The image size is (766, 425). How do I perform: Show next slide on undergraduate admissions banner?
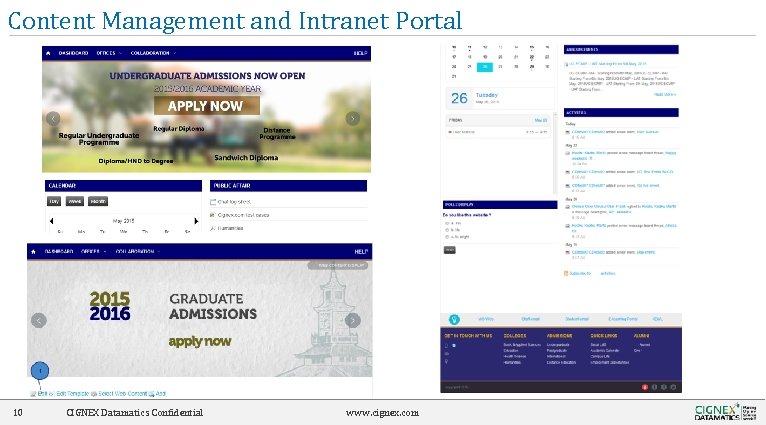[353, 118]
